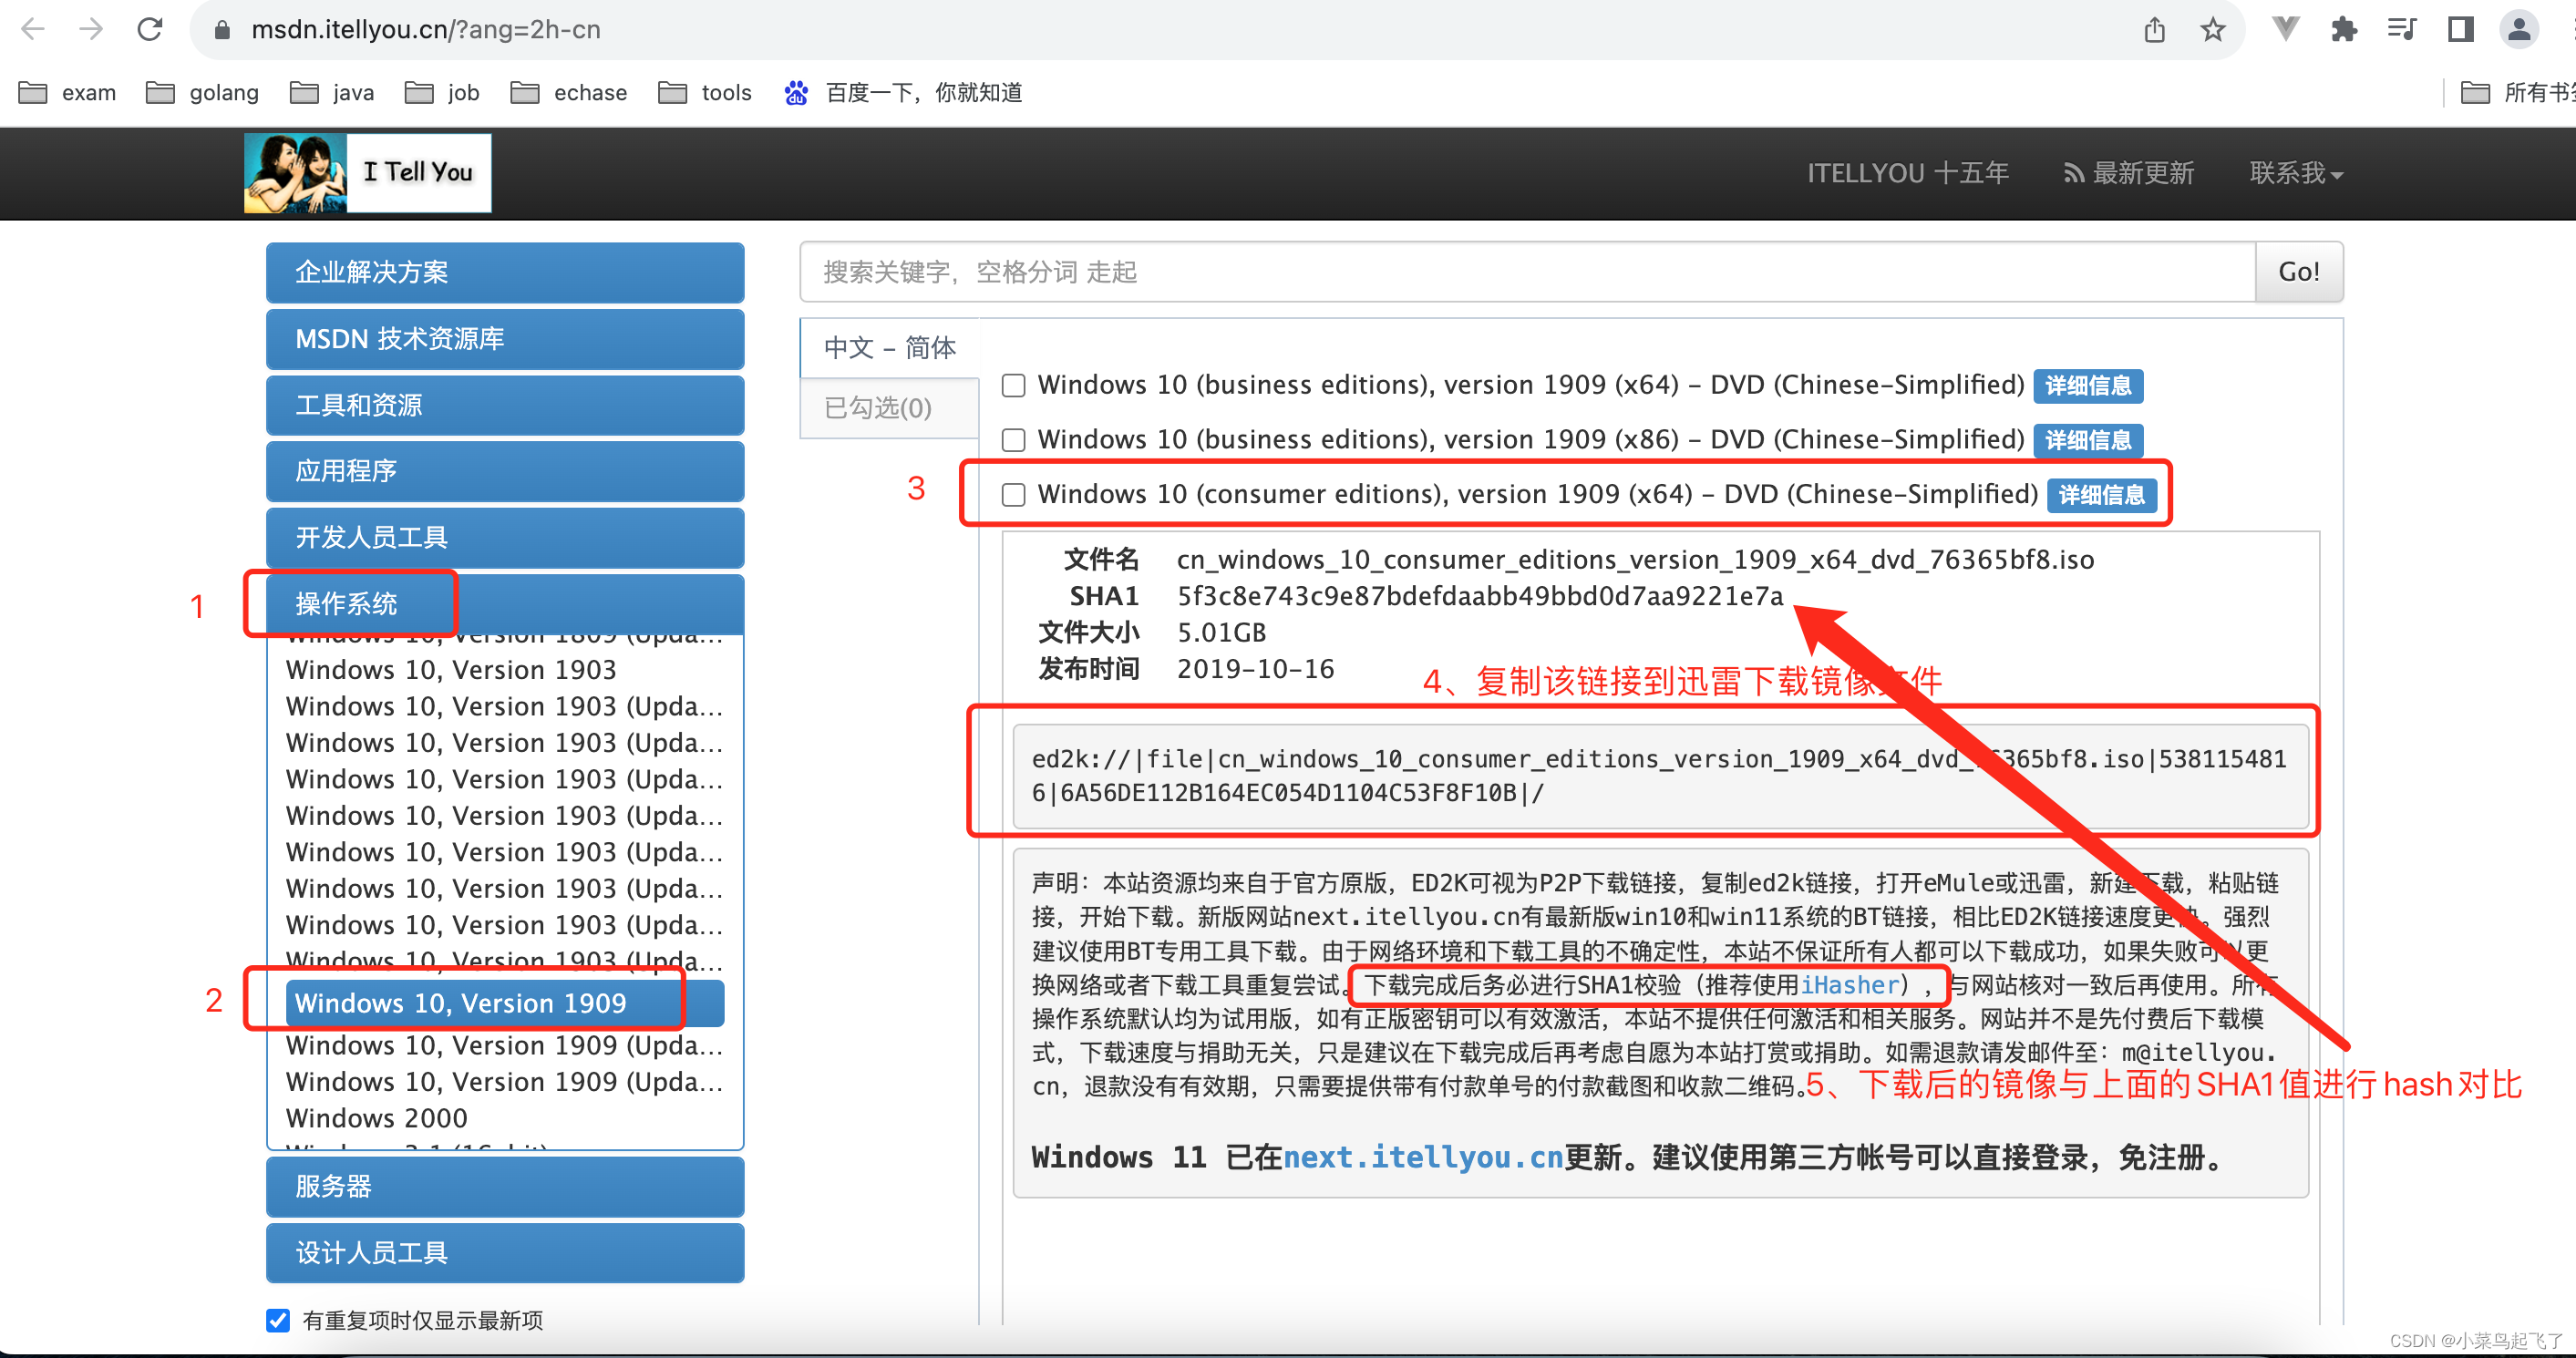Open the share page icon
Viewport: 2576px width, 1358px height.
[x=2154, y=29]
